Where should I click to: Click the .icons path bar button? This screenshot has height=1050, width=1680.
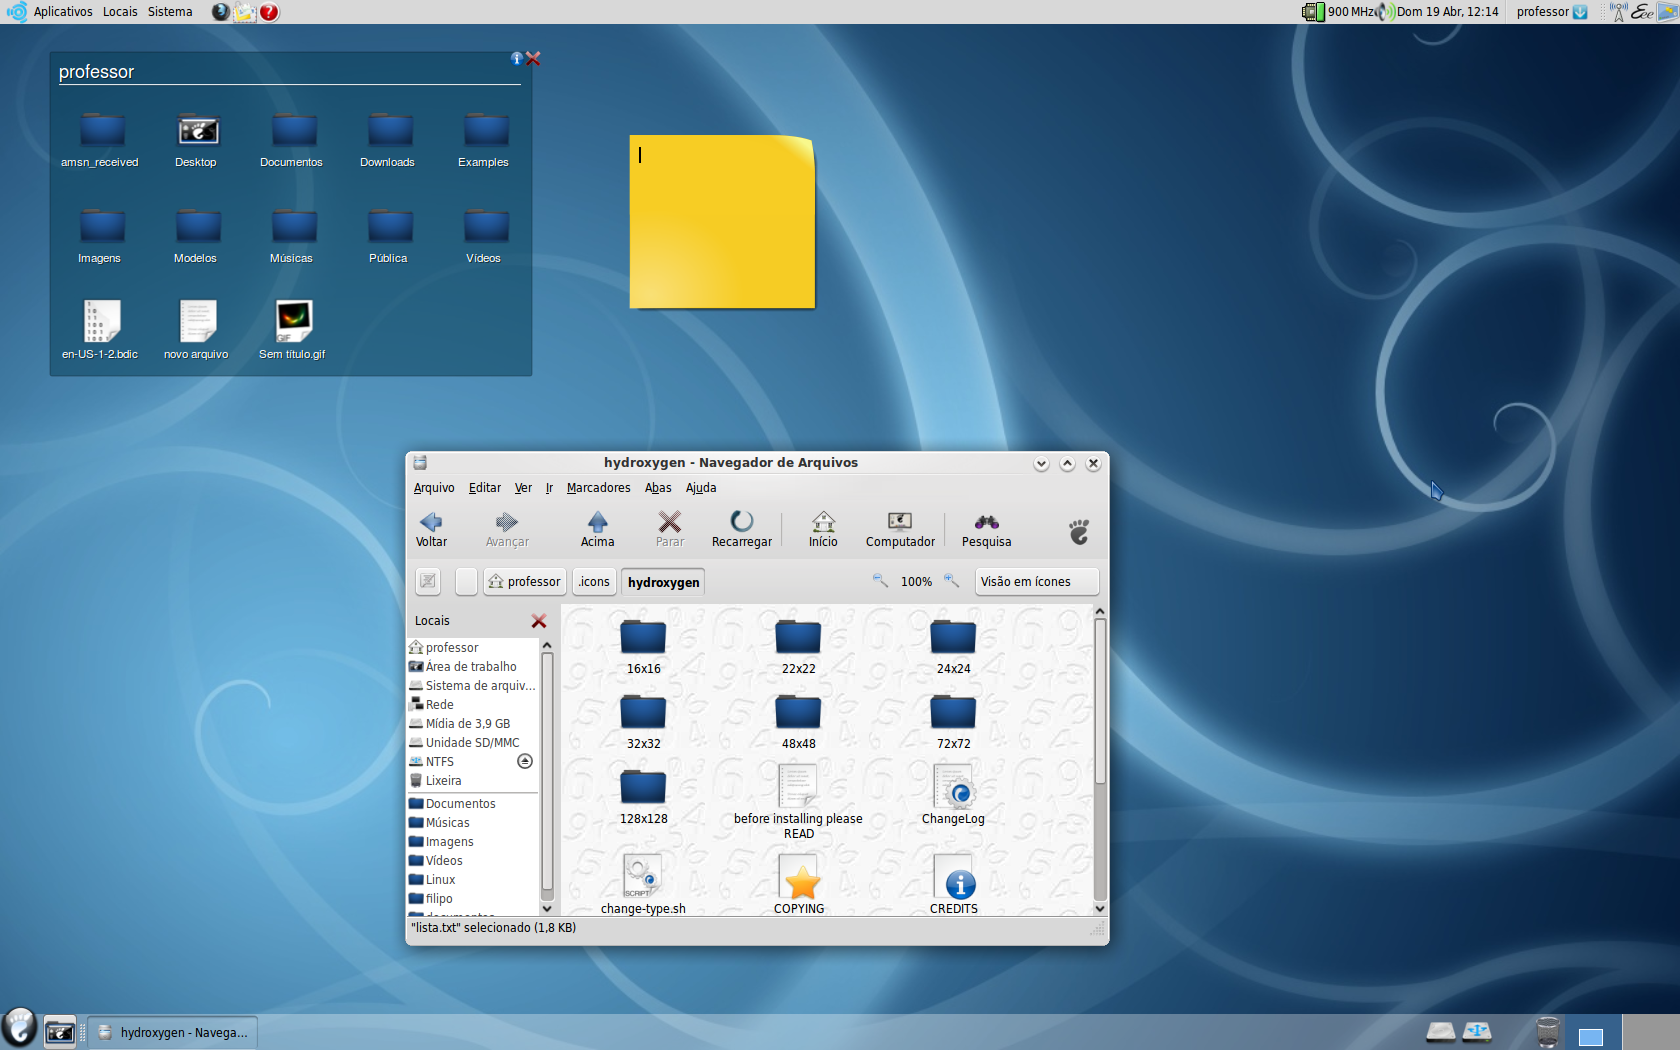click(x=594, y=581)
